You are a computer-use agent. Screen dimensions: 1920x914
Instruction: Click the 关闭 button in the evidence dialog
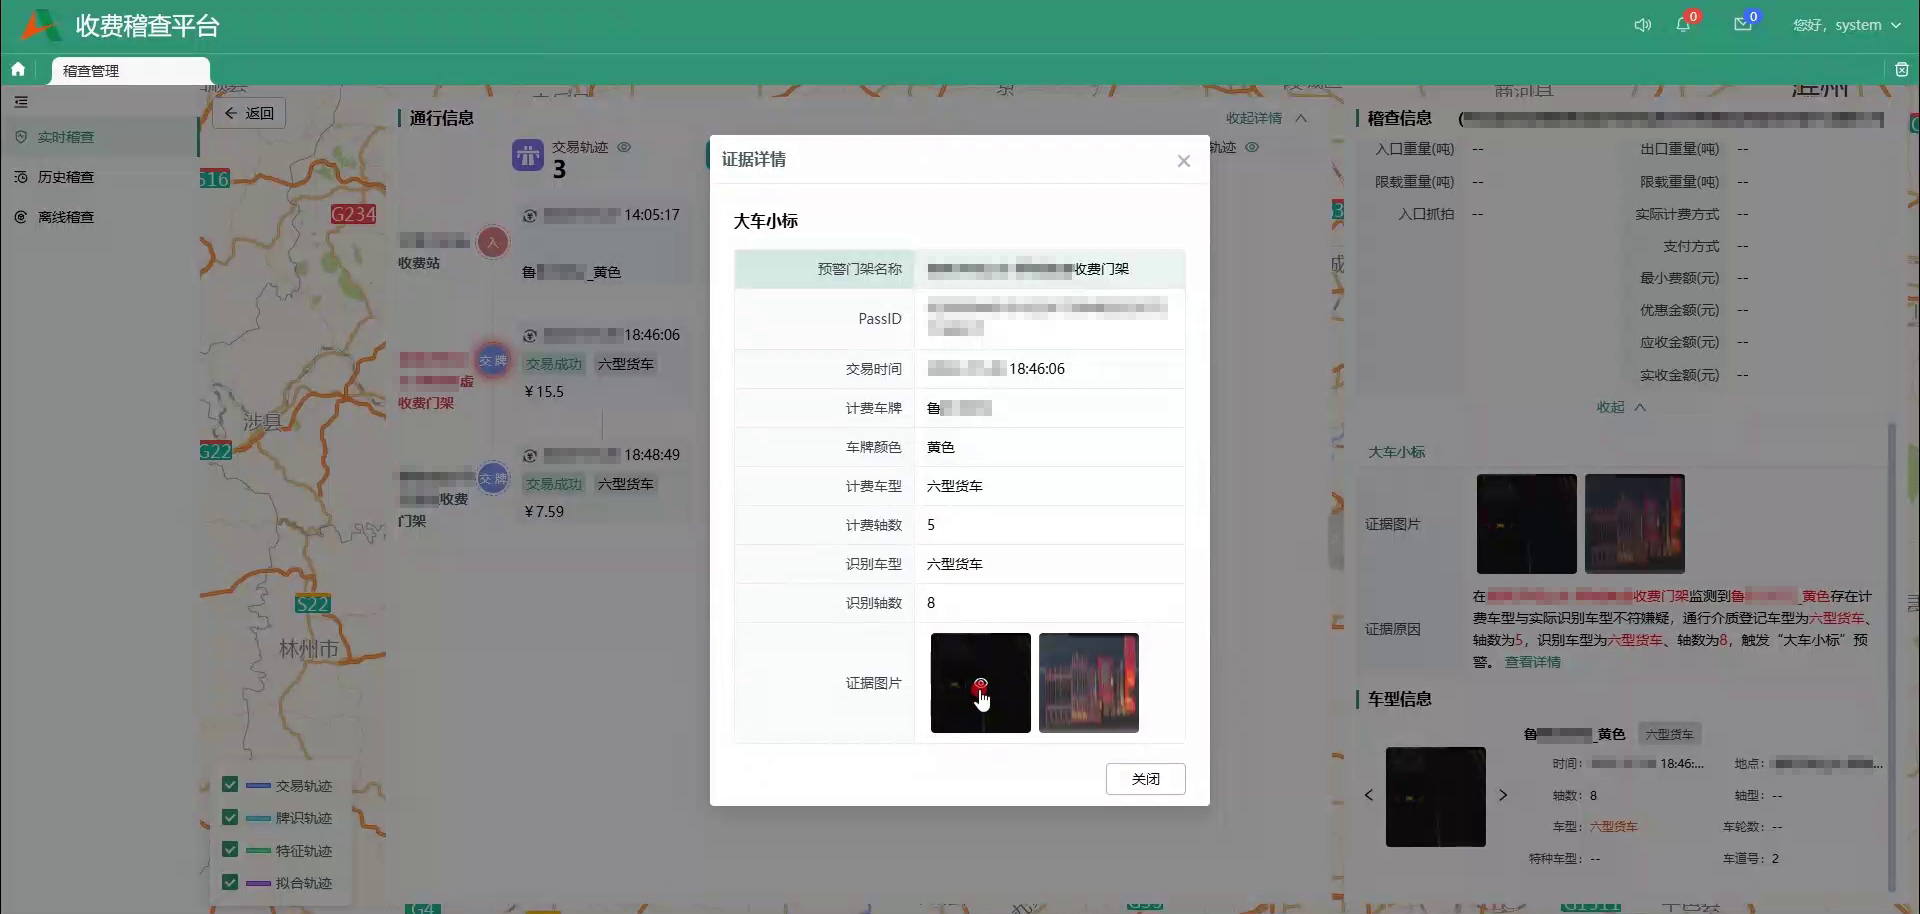point(1145,778)
